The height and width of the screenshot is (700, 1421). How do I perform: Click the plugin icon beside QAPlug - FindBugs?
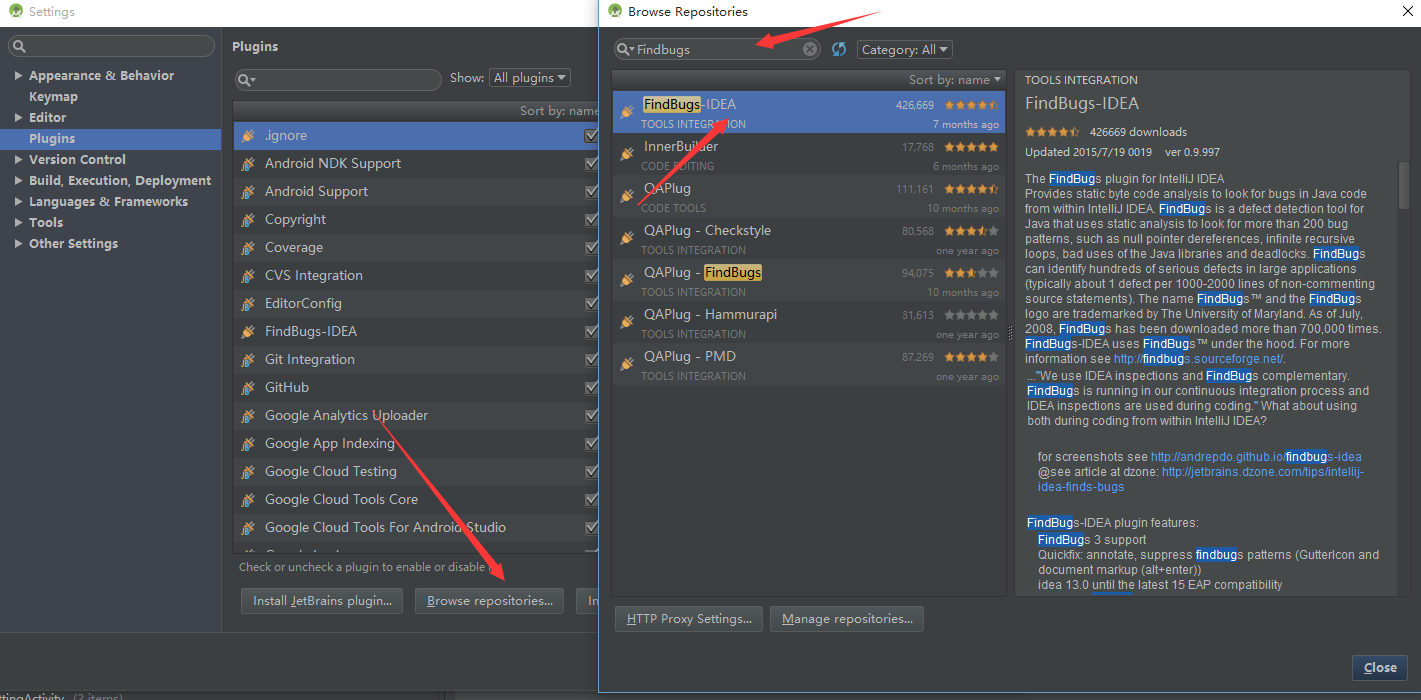pos(627,280)
